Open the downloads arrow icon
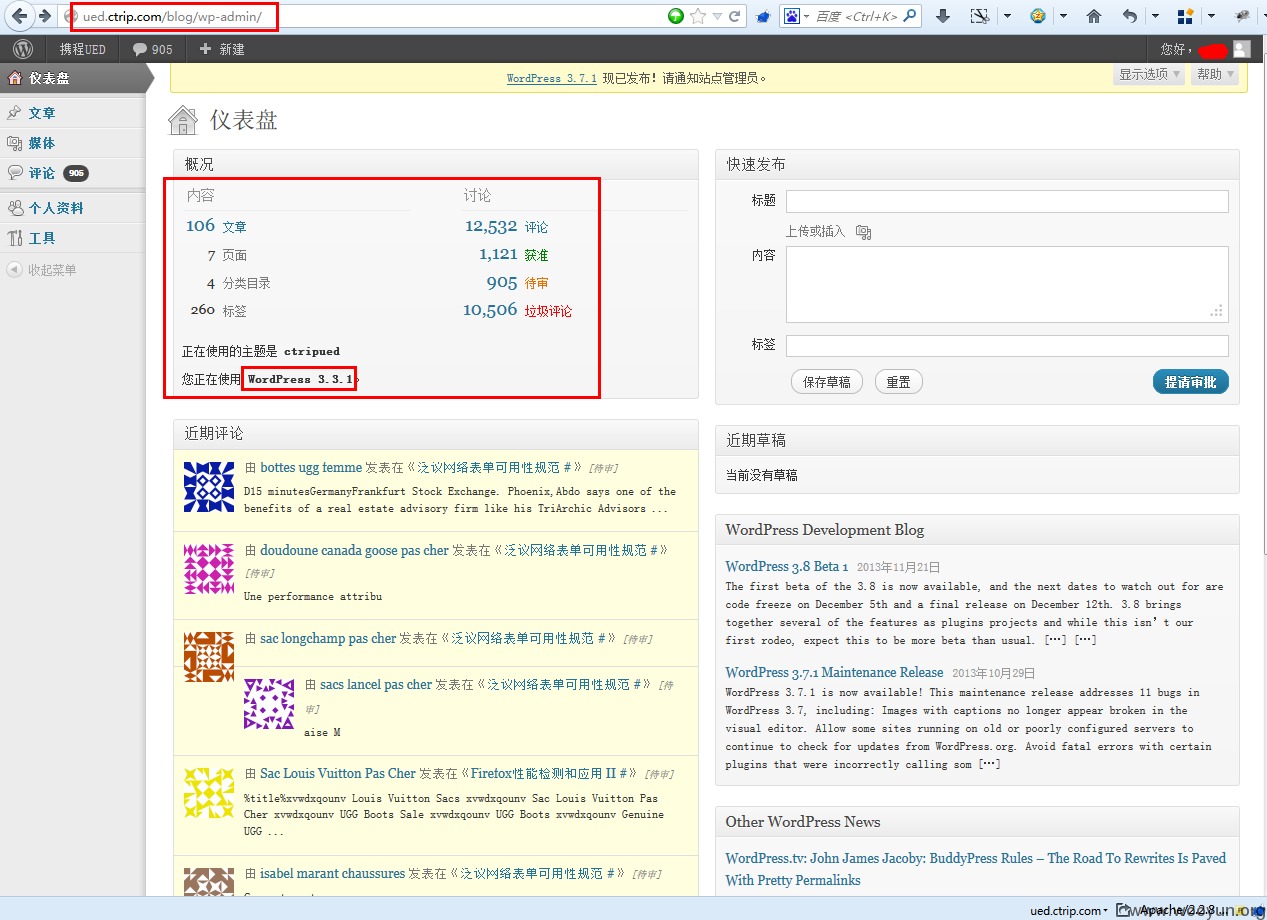Screen dimensions: 1267x920 [x=942, y=16]
